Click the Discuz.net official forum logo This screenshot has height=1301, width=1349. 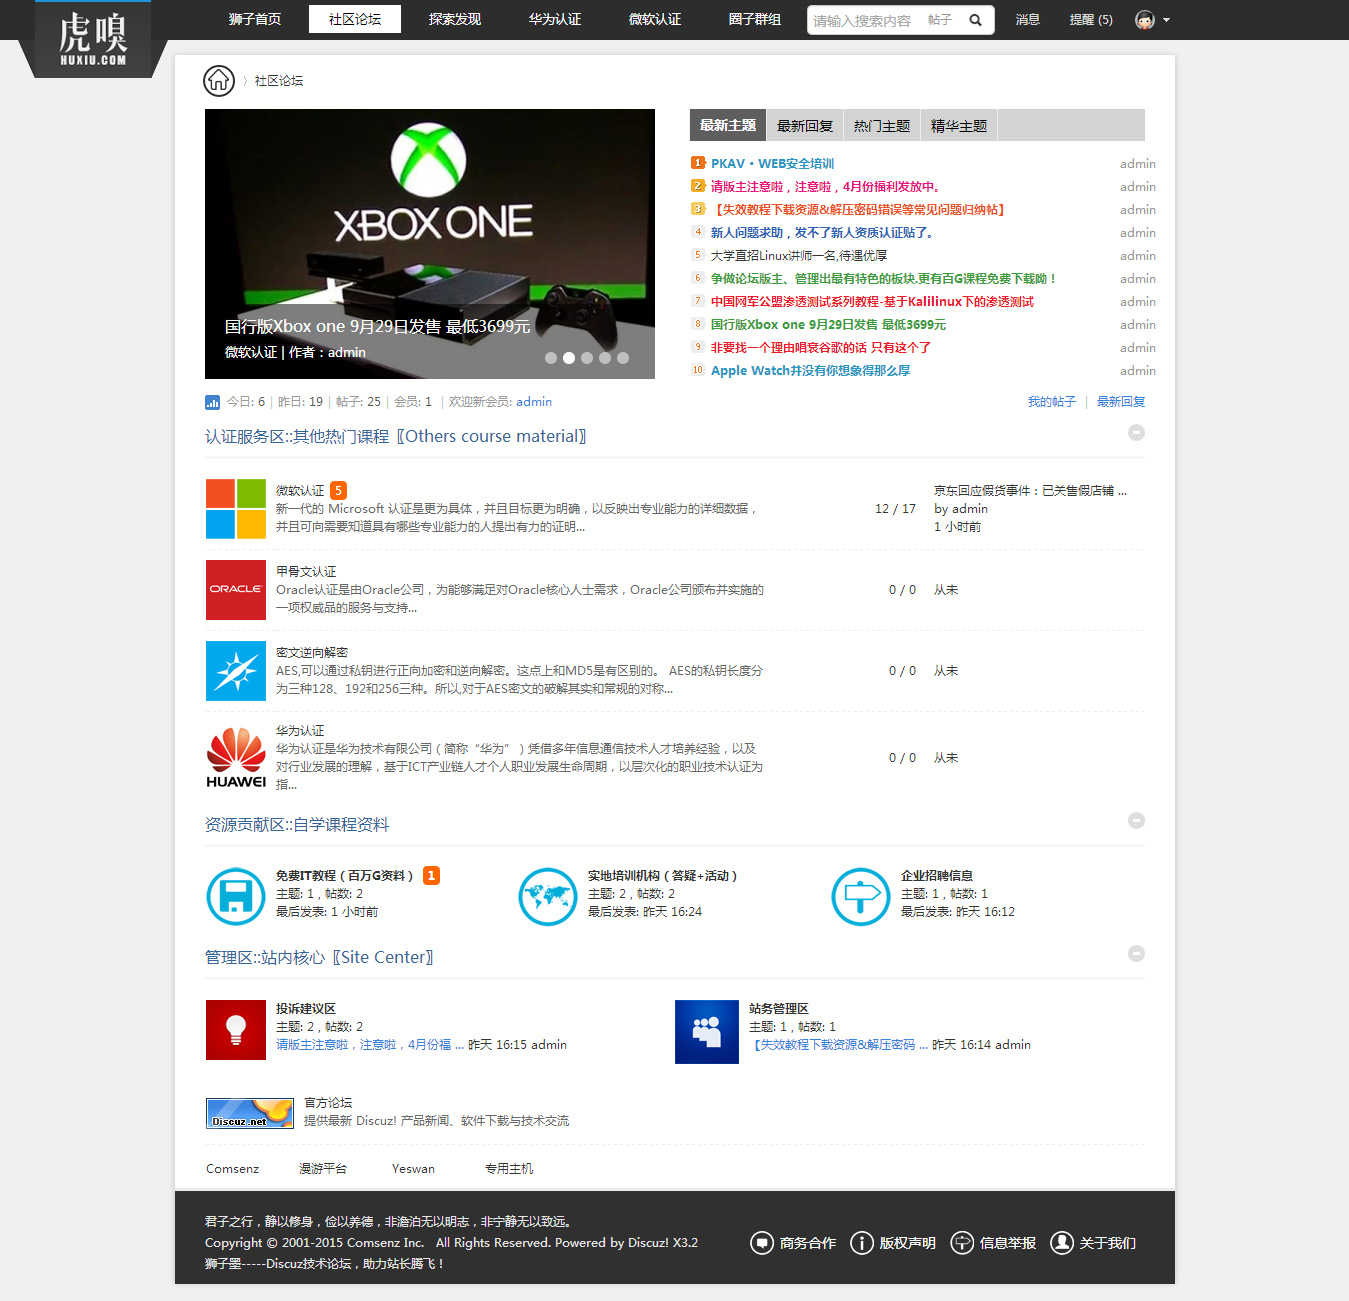pyautogui.click(x=250, y=1113)
